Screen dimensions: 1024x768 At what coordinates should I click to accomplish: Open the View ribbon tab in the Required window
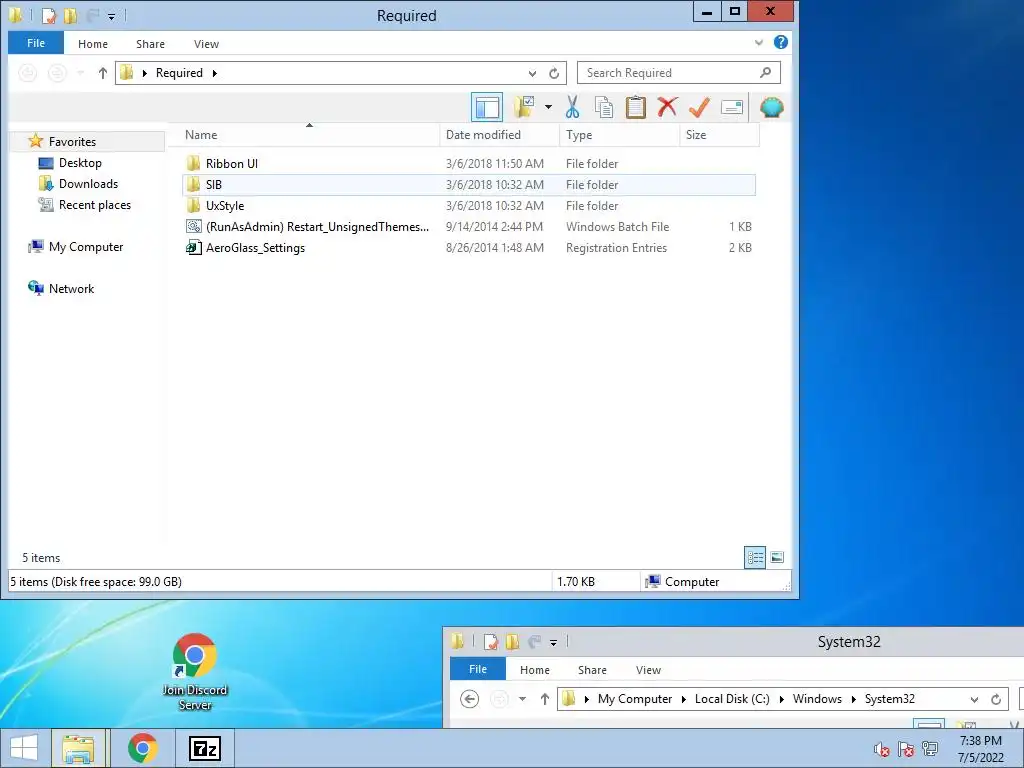206,44
